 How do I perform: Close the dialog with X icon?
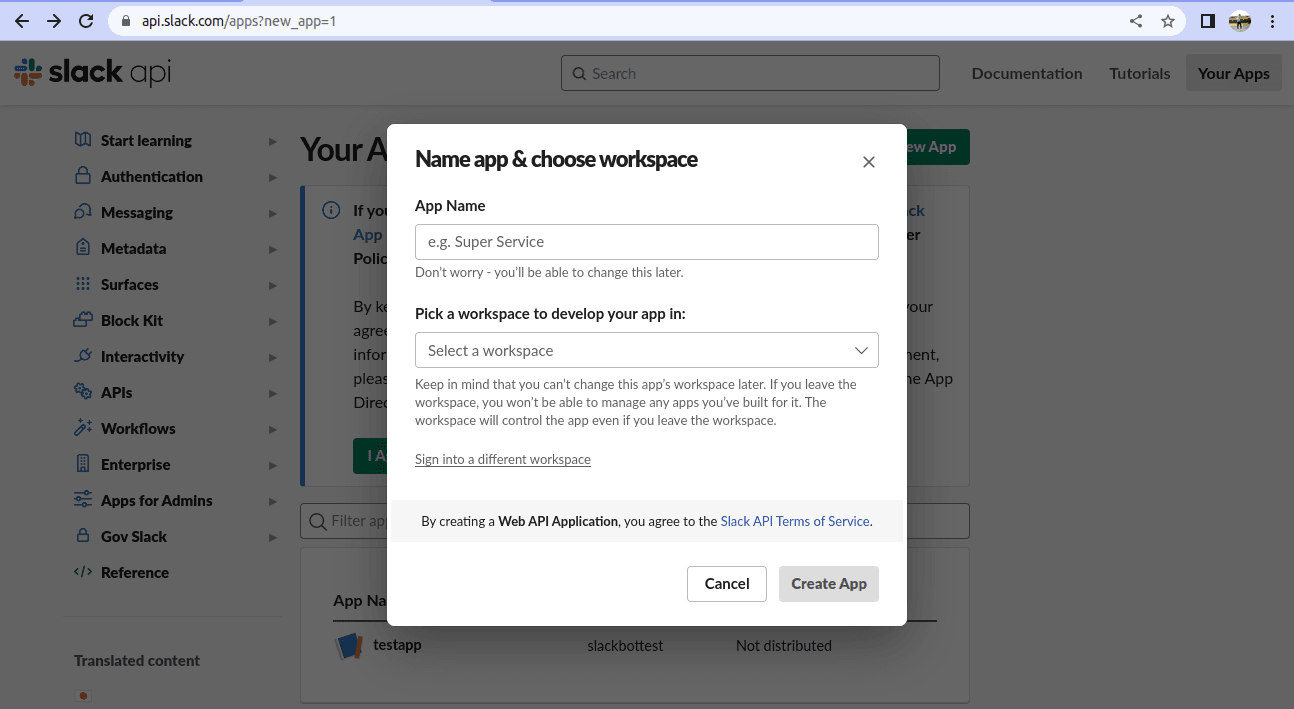(x=868, y=162)
